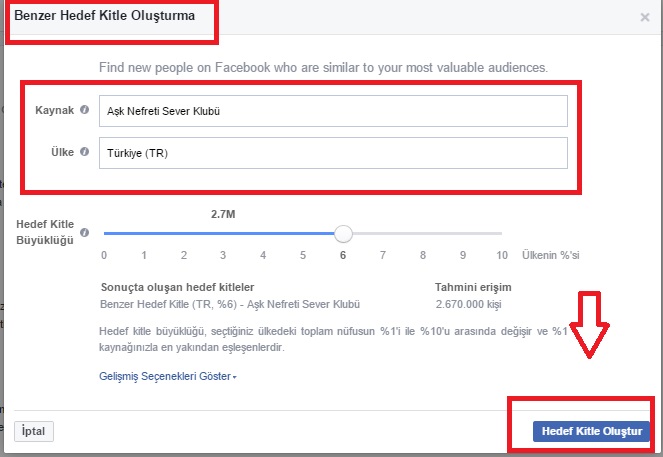Select the 5 percent tick on slider
The height and width of the screenshot is (457, 663).
click(303, 255)
